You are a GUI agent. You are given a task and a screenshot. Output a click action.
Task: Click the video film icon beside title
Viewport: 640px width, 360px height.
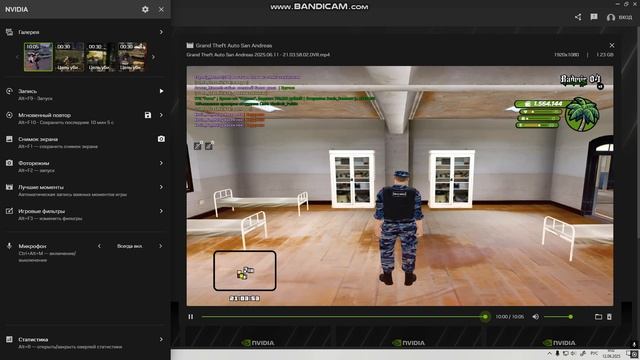click(190, 45)
